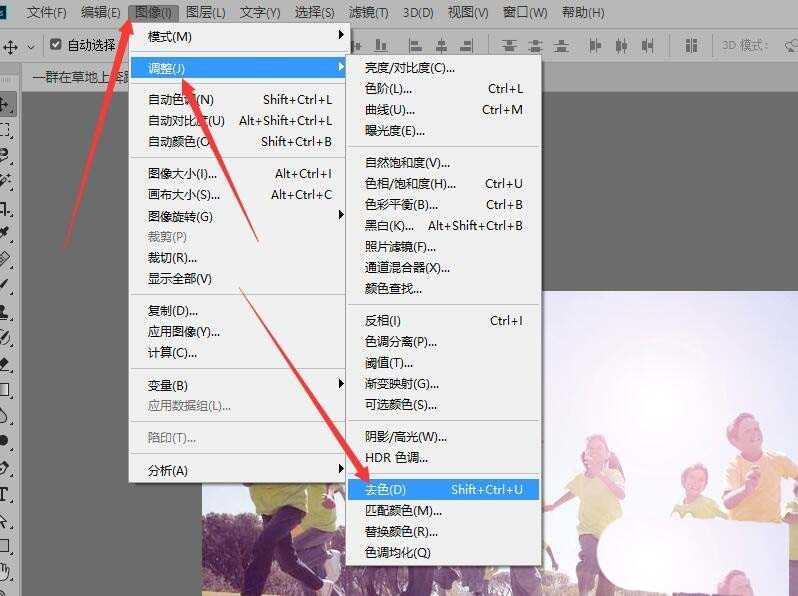This screenshot has height=596, width=798.
Task: Choose 画布大小(S)... menu item
Action: click(238, 194)
